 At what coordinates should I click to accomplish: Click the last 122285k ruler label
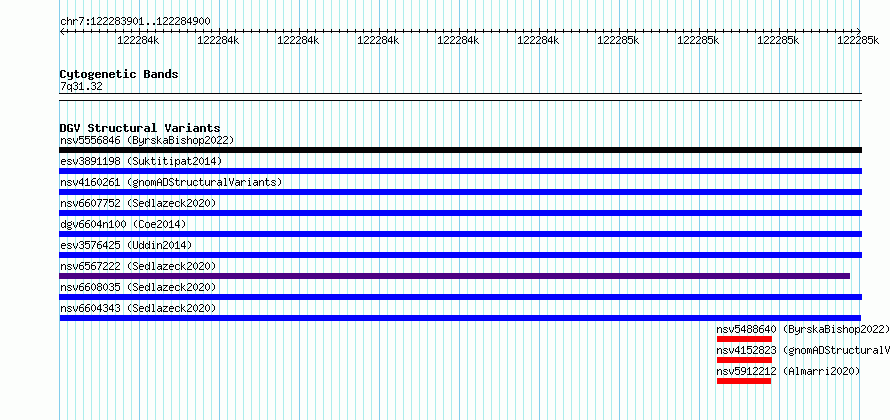tap(859, 40)
